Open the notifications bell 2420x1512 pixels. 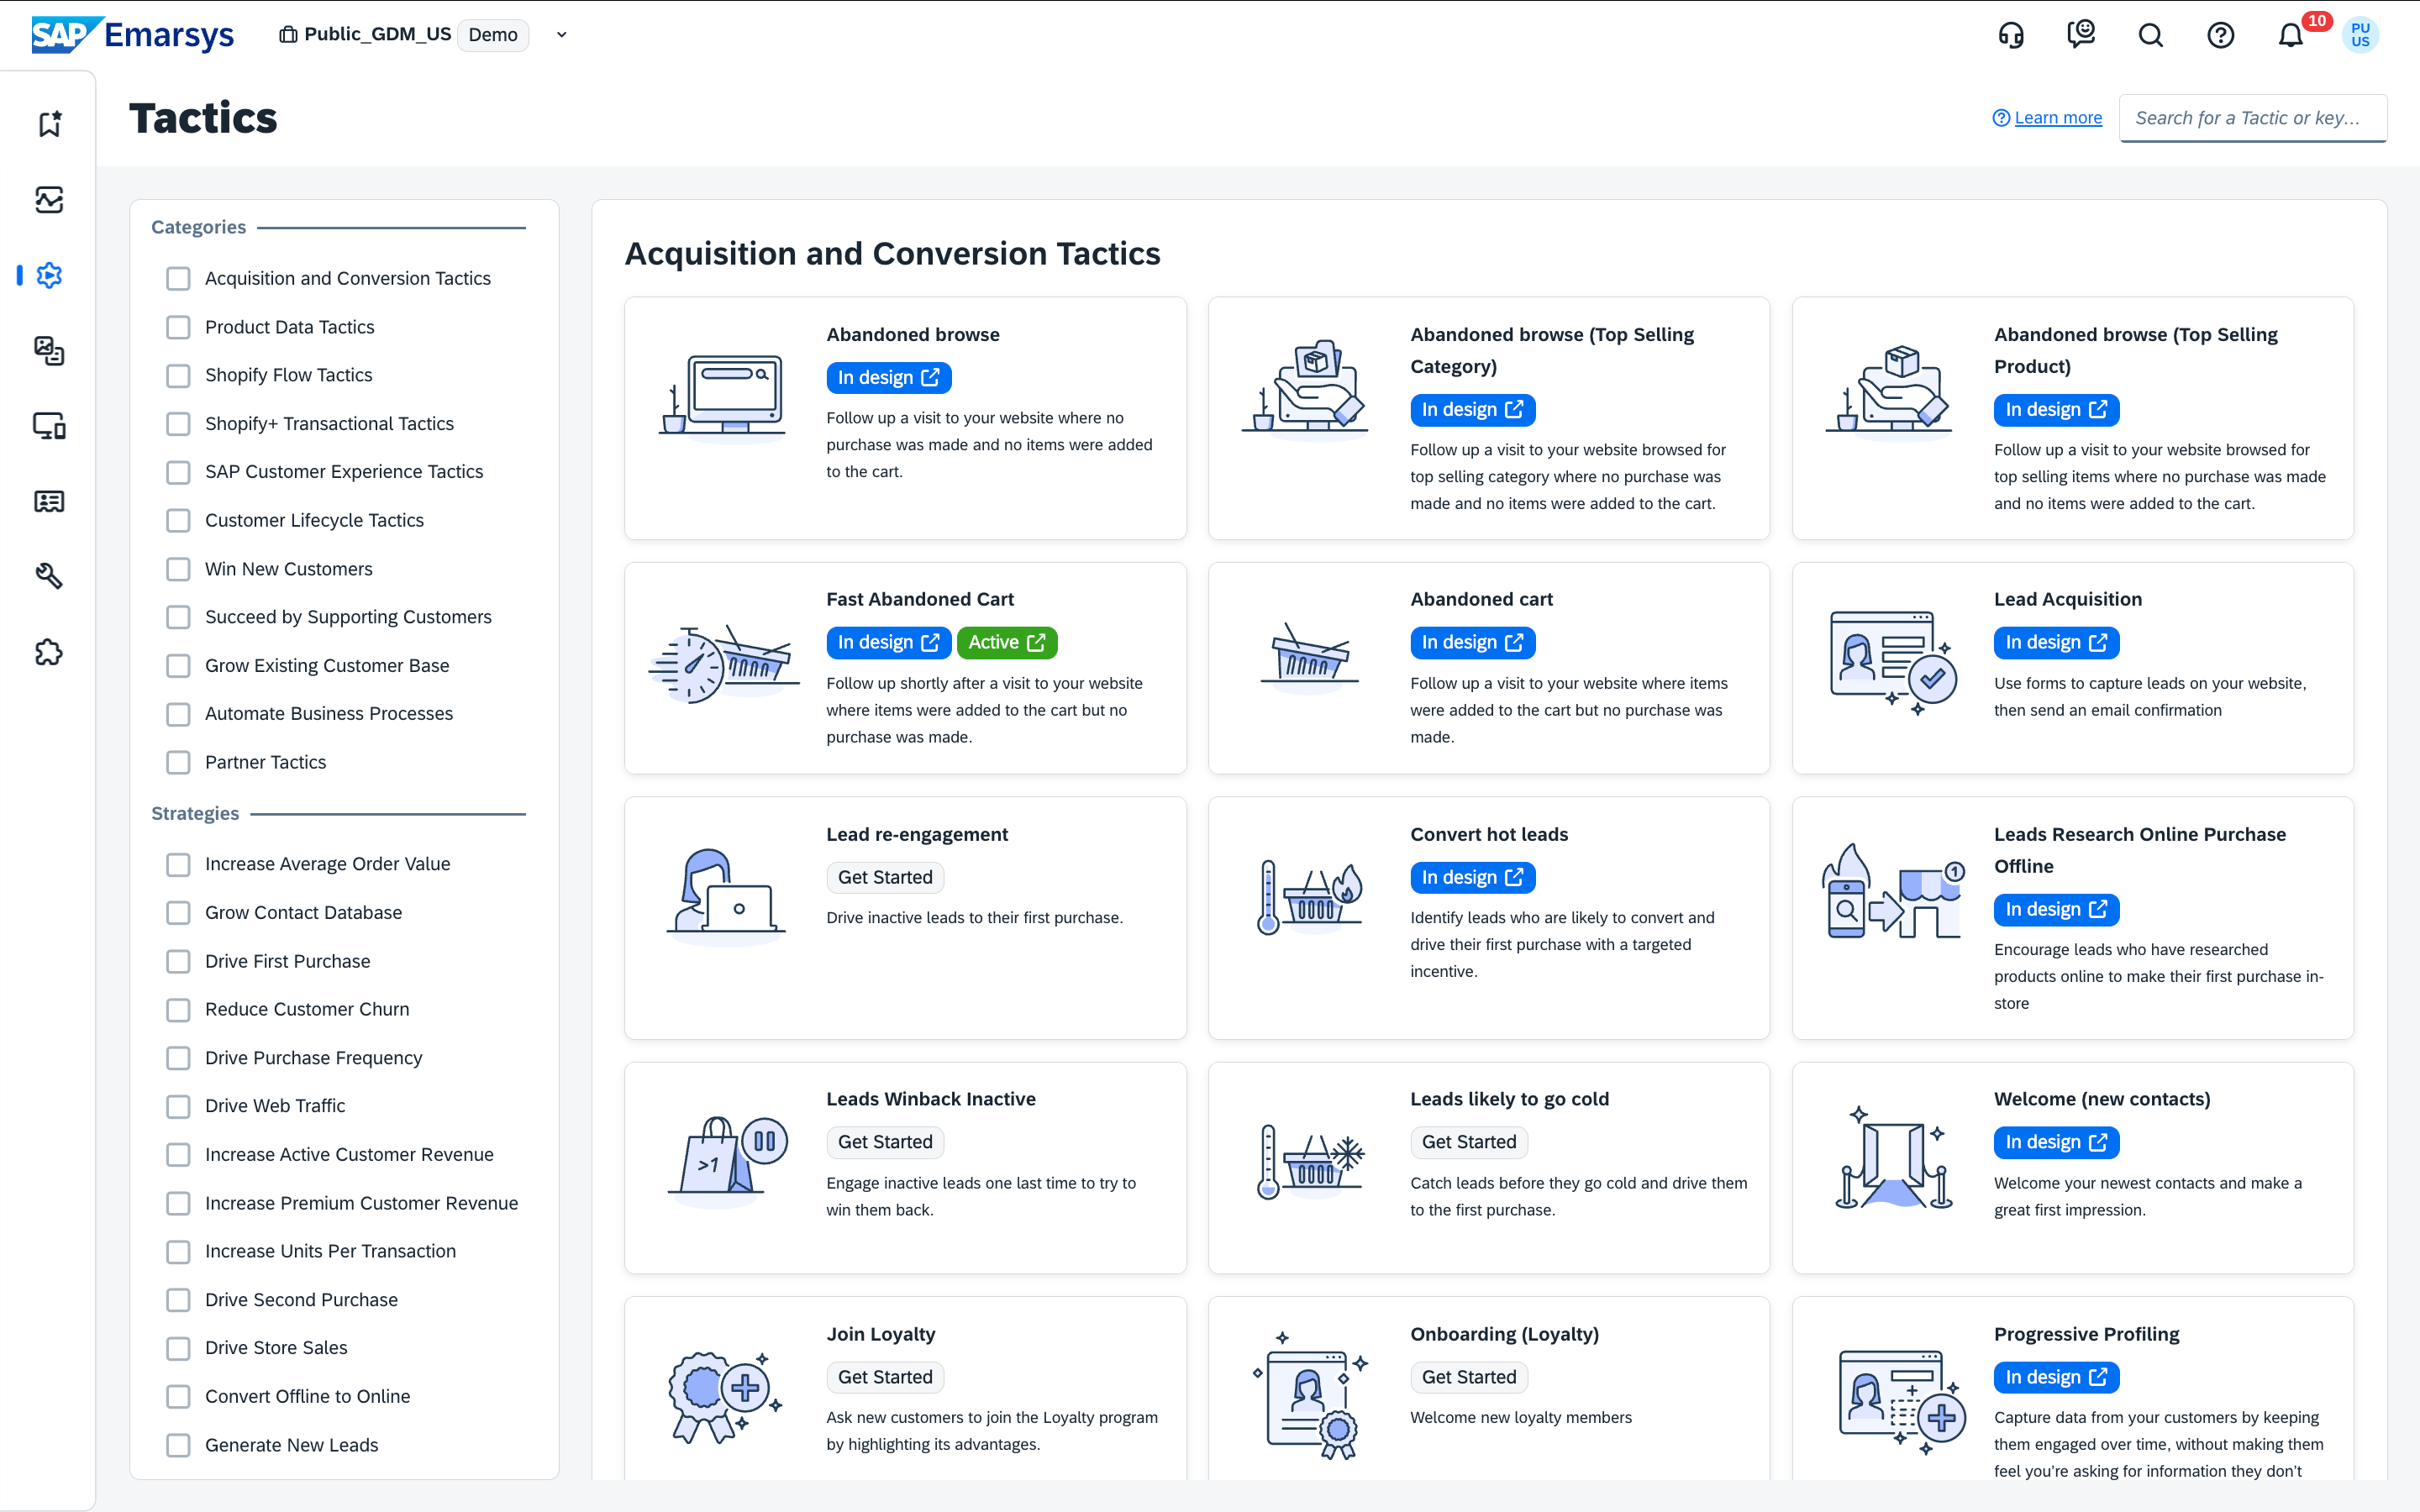click(x=2290, y=35)
